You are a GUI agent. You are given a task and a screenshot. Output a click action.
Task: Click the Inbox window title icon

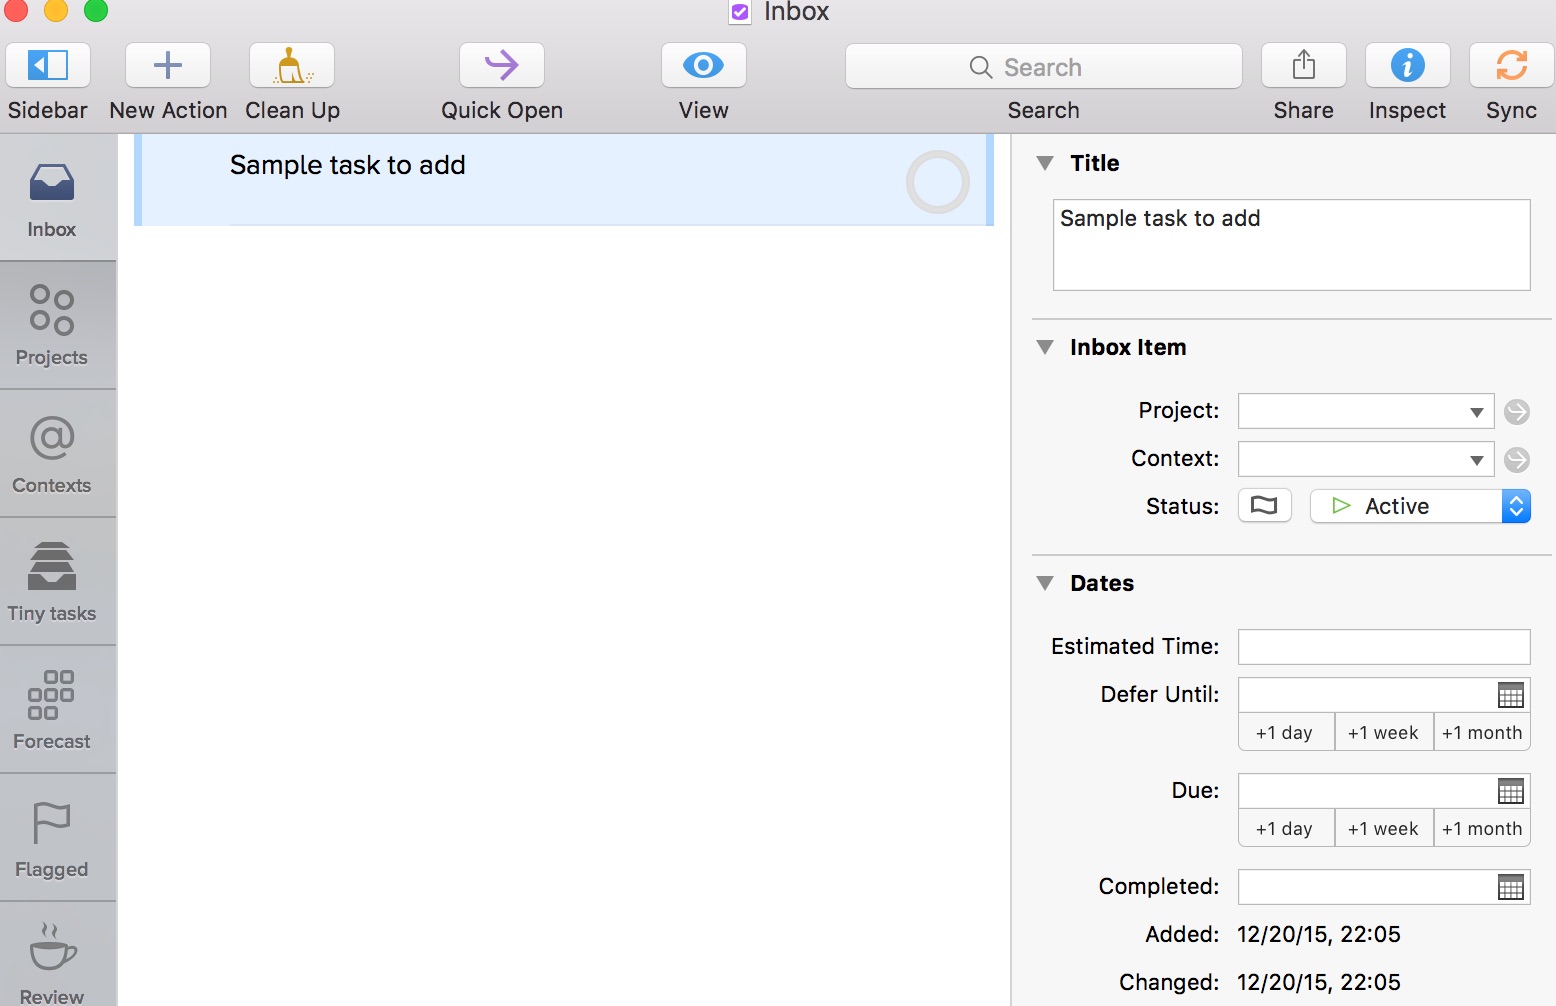click(x=740, y=12)
